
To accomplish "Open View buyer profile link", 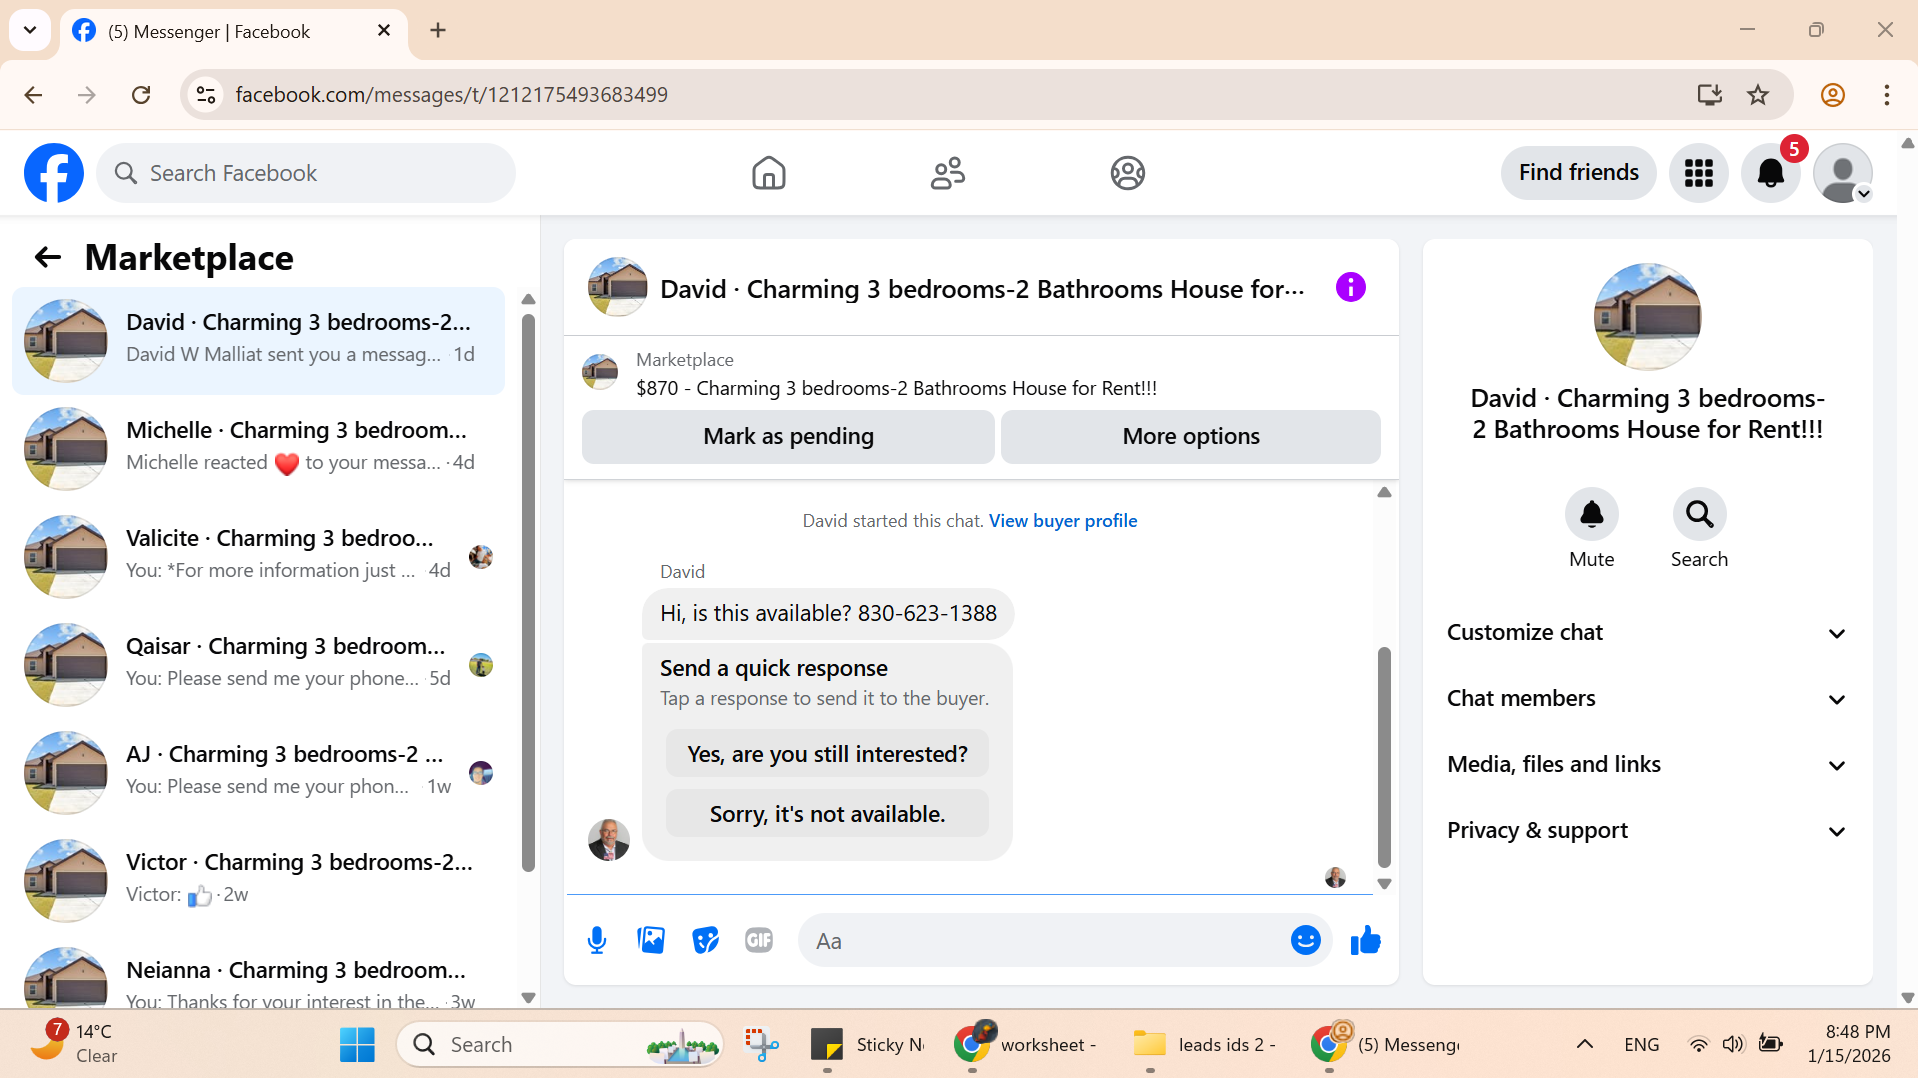I will coord(1062,521).
